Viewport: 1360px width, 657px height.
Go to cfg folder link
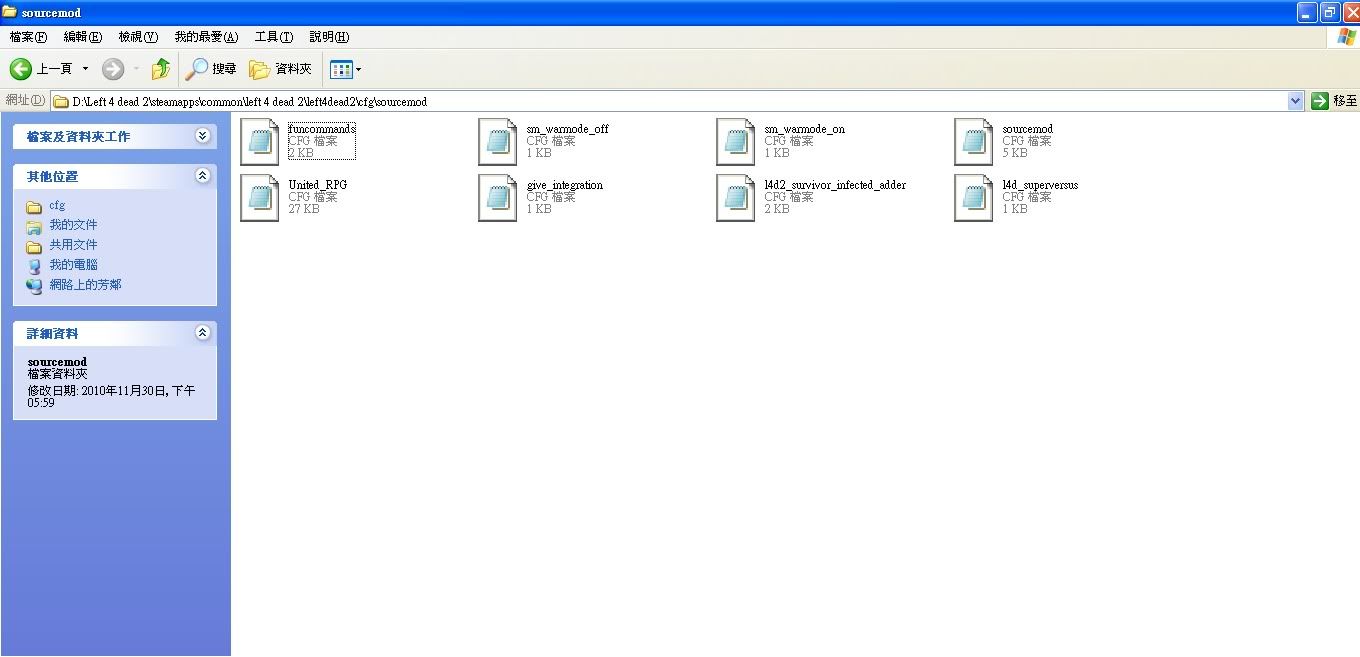[x=57, y=205]
